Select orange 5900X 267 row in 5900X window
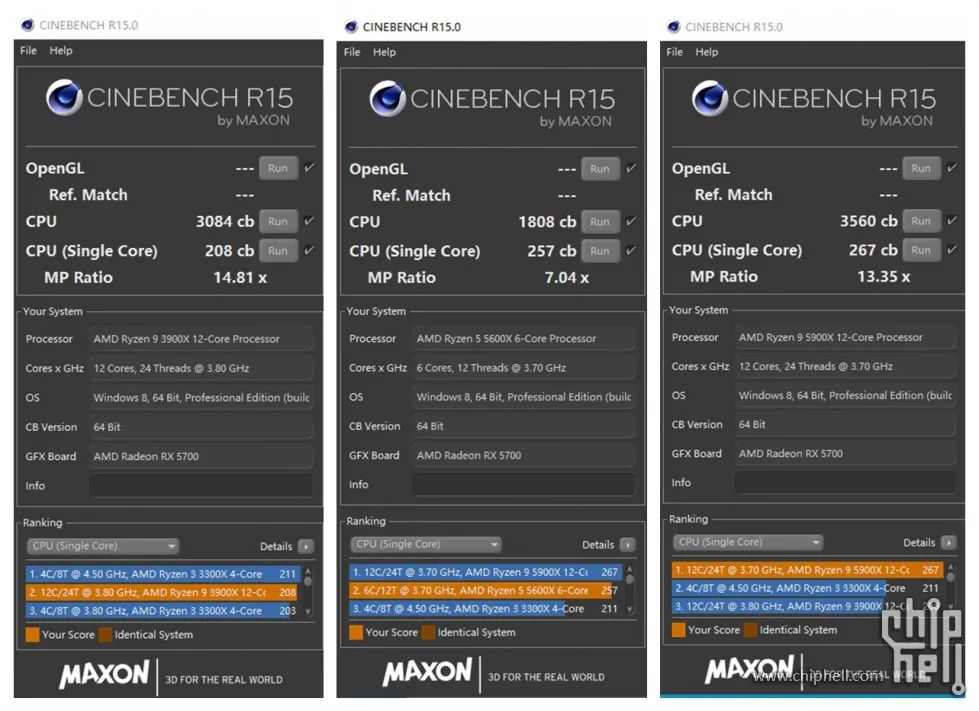 click(x=808, y=570)
